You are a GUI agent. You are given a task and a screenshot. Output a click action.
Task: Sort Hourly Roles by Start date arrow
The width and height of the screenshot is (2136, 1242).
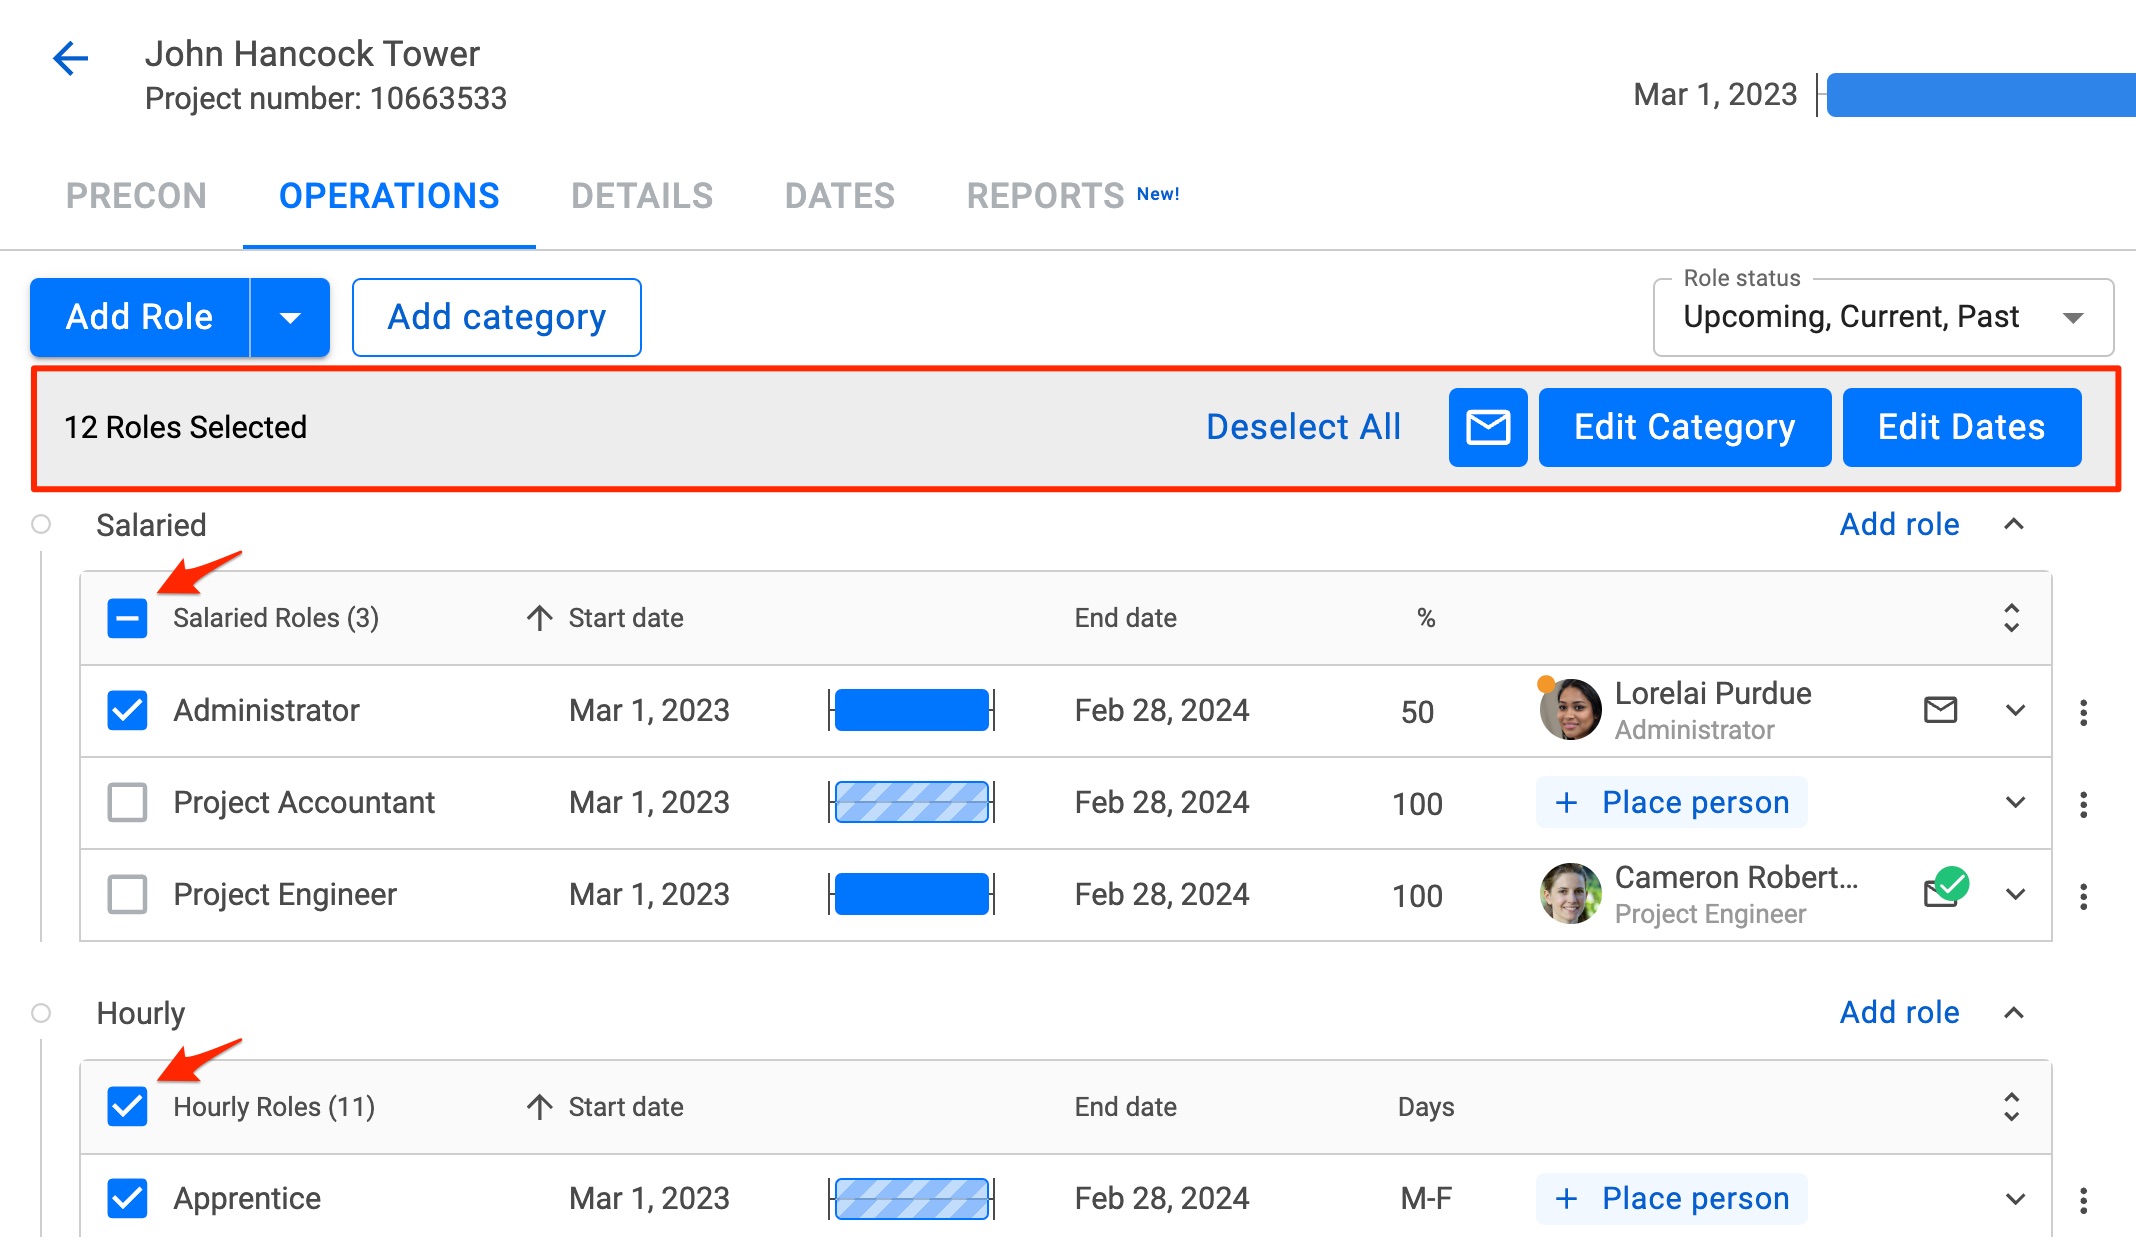click(538, 1107)
